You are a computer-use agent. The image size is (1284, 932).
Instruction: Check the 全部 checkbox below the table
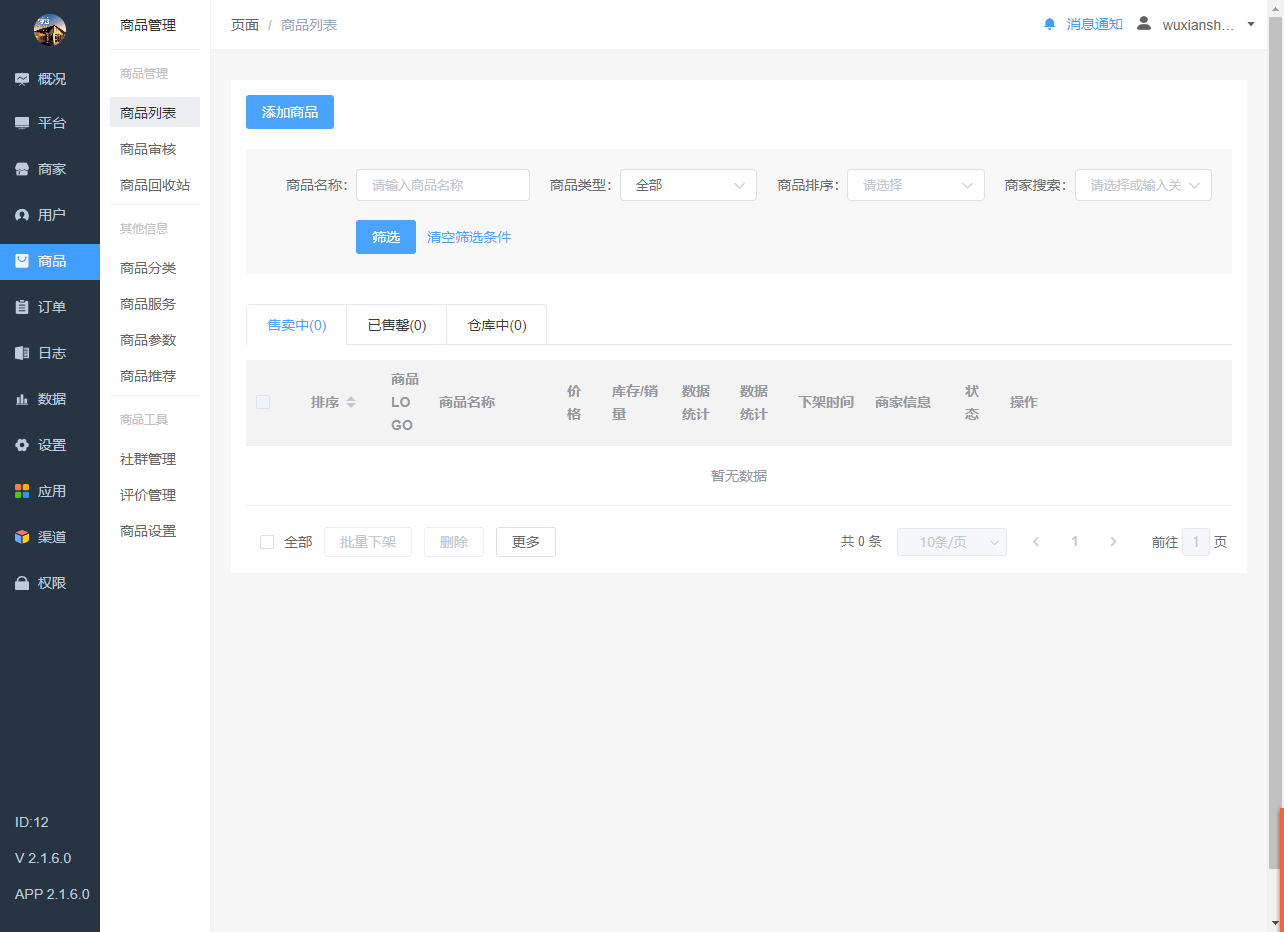coord(267,542)
